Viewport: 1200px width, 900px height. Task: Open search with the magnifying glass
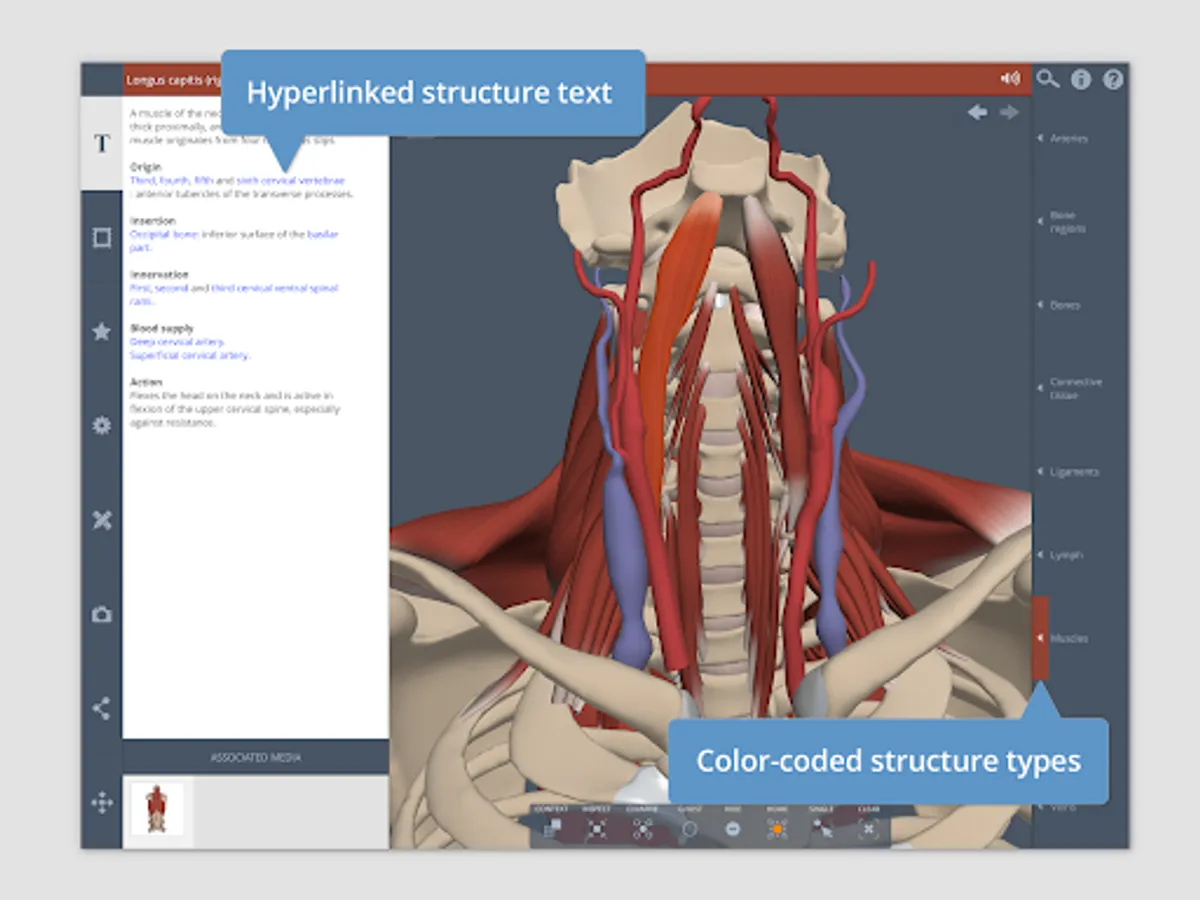[1047, 79]
